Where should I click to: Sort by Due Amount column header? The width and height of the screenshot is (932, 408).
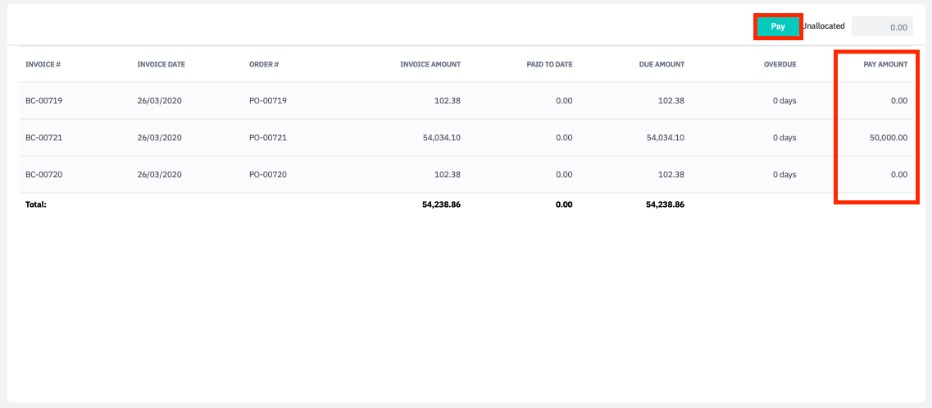point(661,64)
